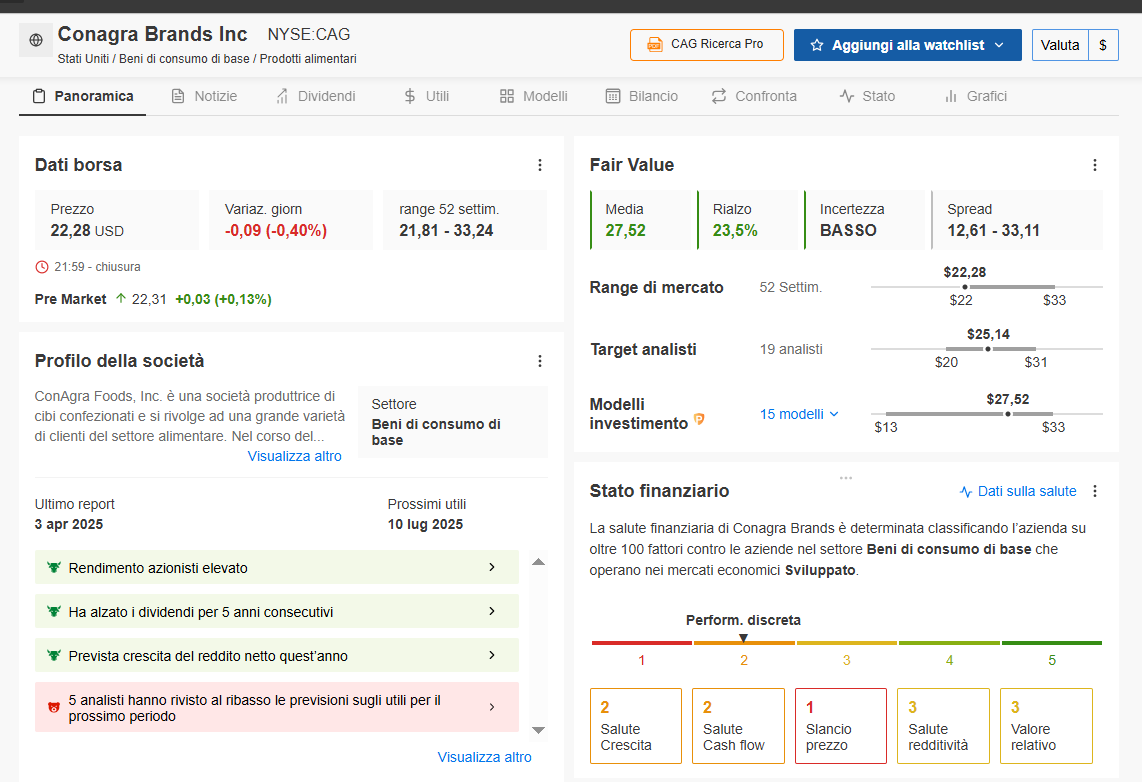
Task: Click the document icon of the Notizie tab
Action: click(x=178, y=96)
